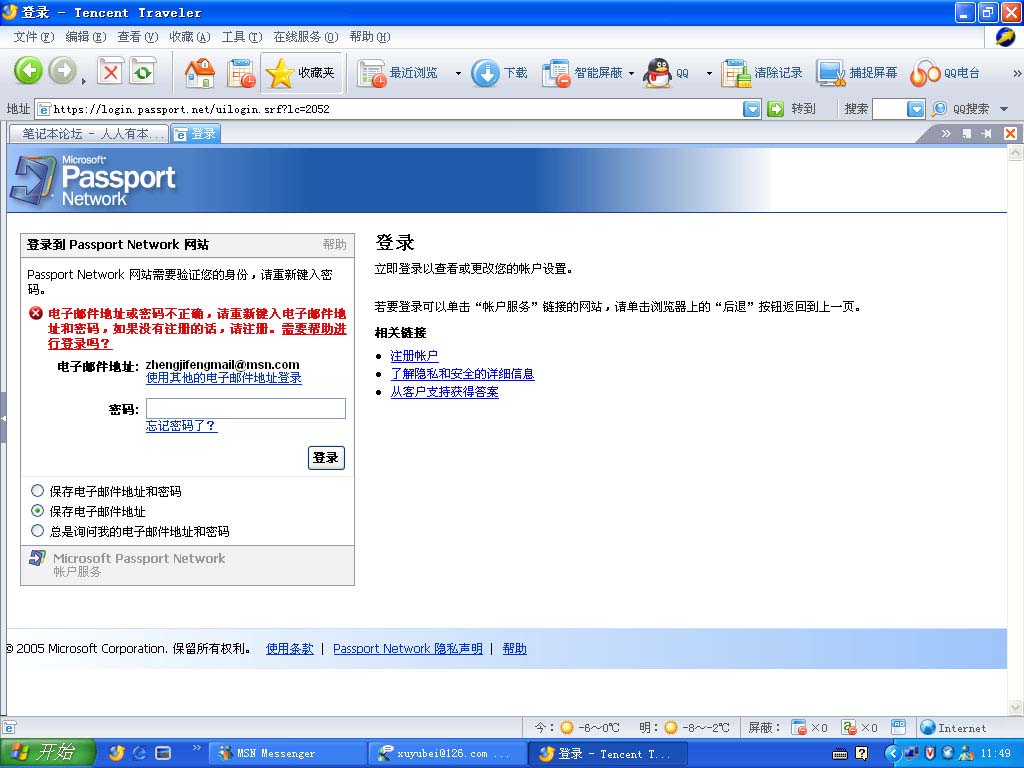Open the 查看(V) menu
The image size is (1024, 768).
(x=138, y=37)
